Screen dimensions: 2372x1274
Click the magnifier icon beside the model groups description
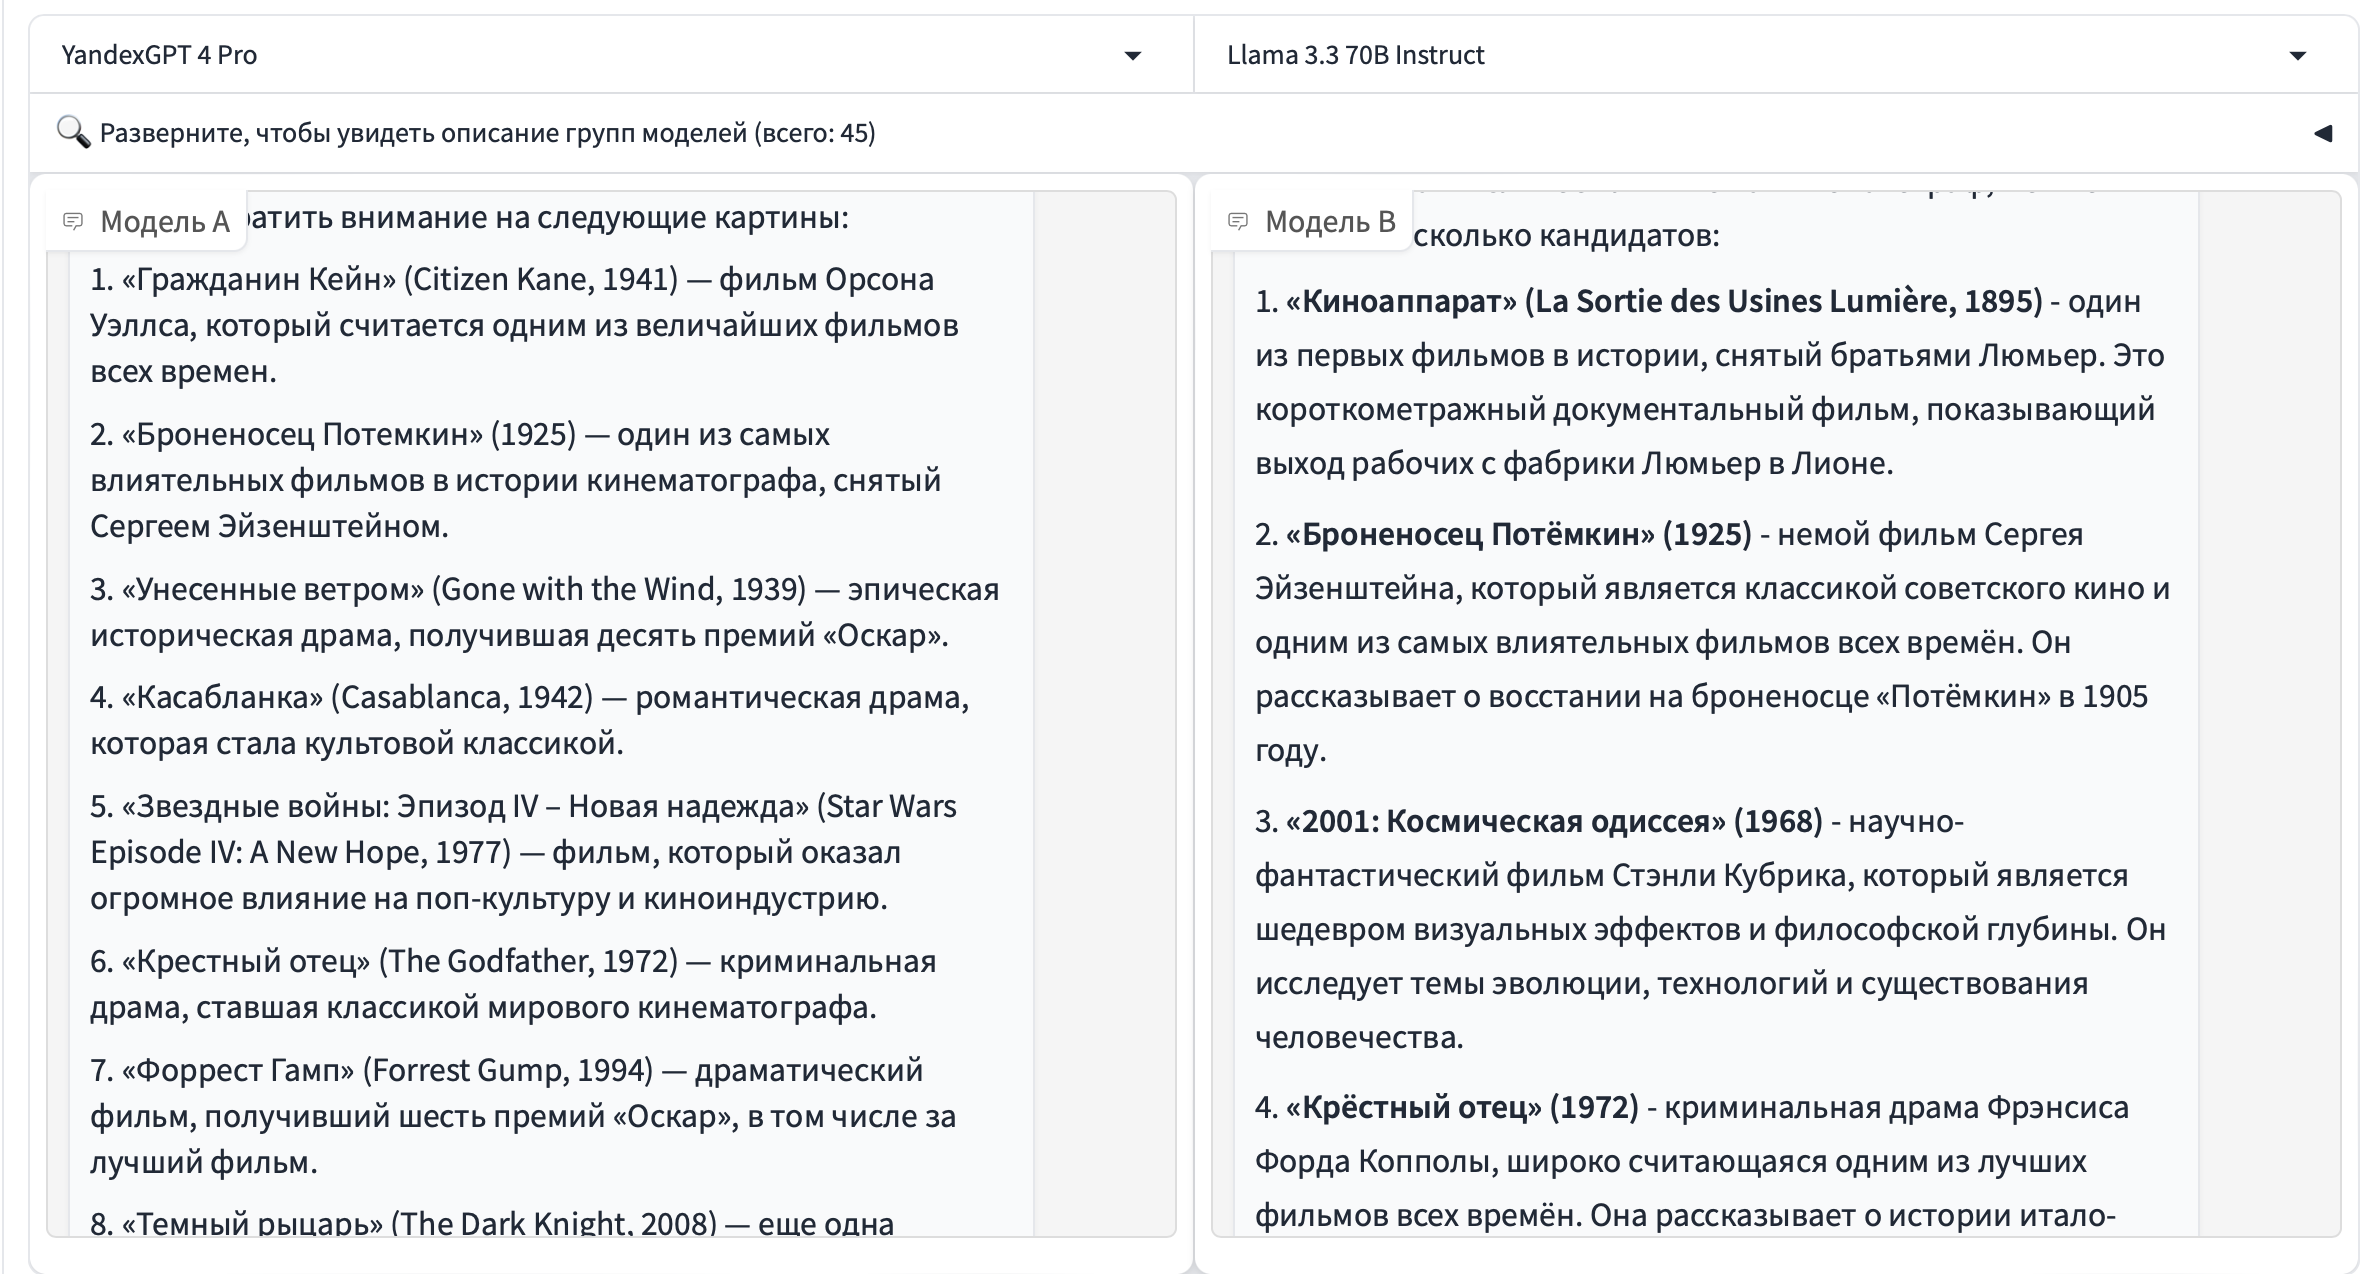73,132
